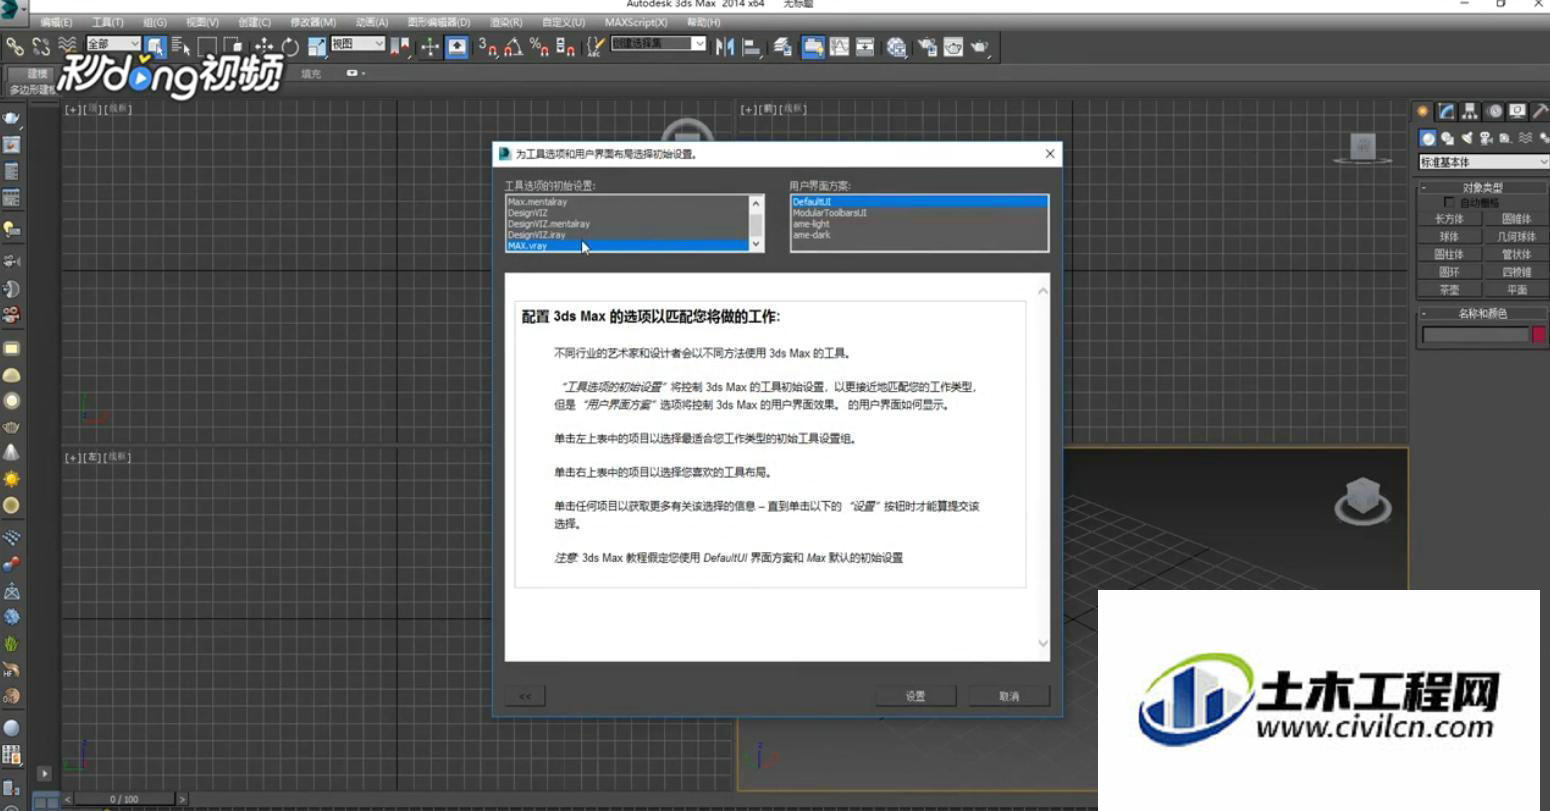
Task: Toggle 3D Snaps
Action: coord(488,46)
